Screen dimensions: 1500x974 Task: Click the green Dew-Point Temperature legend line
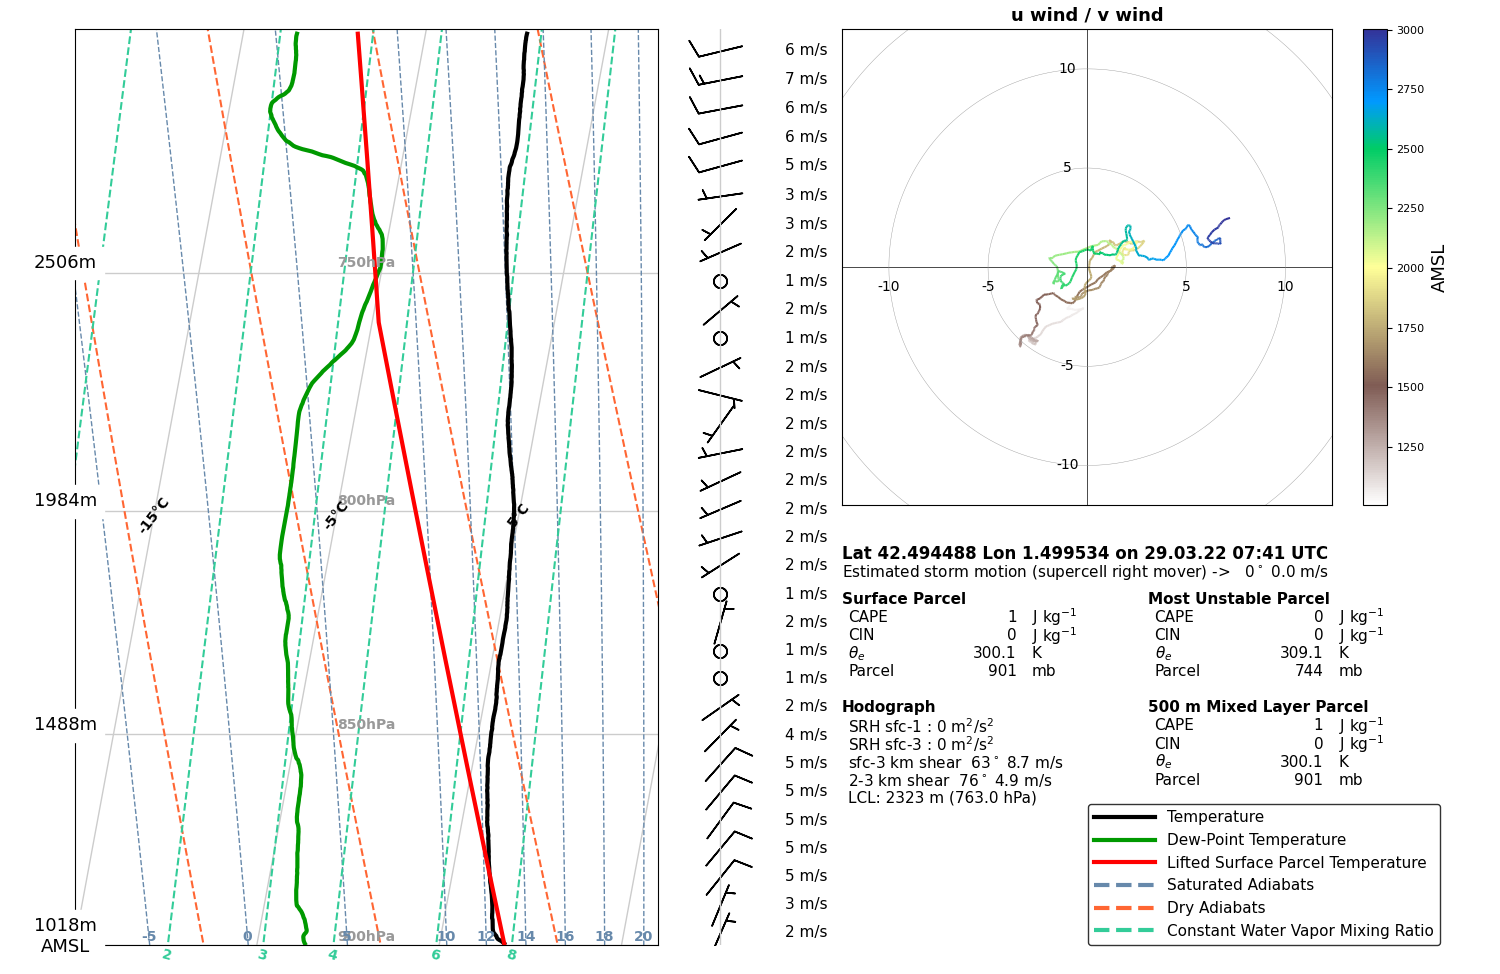1124,840
